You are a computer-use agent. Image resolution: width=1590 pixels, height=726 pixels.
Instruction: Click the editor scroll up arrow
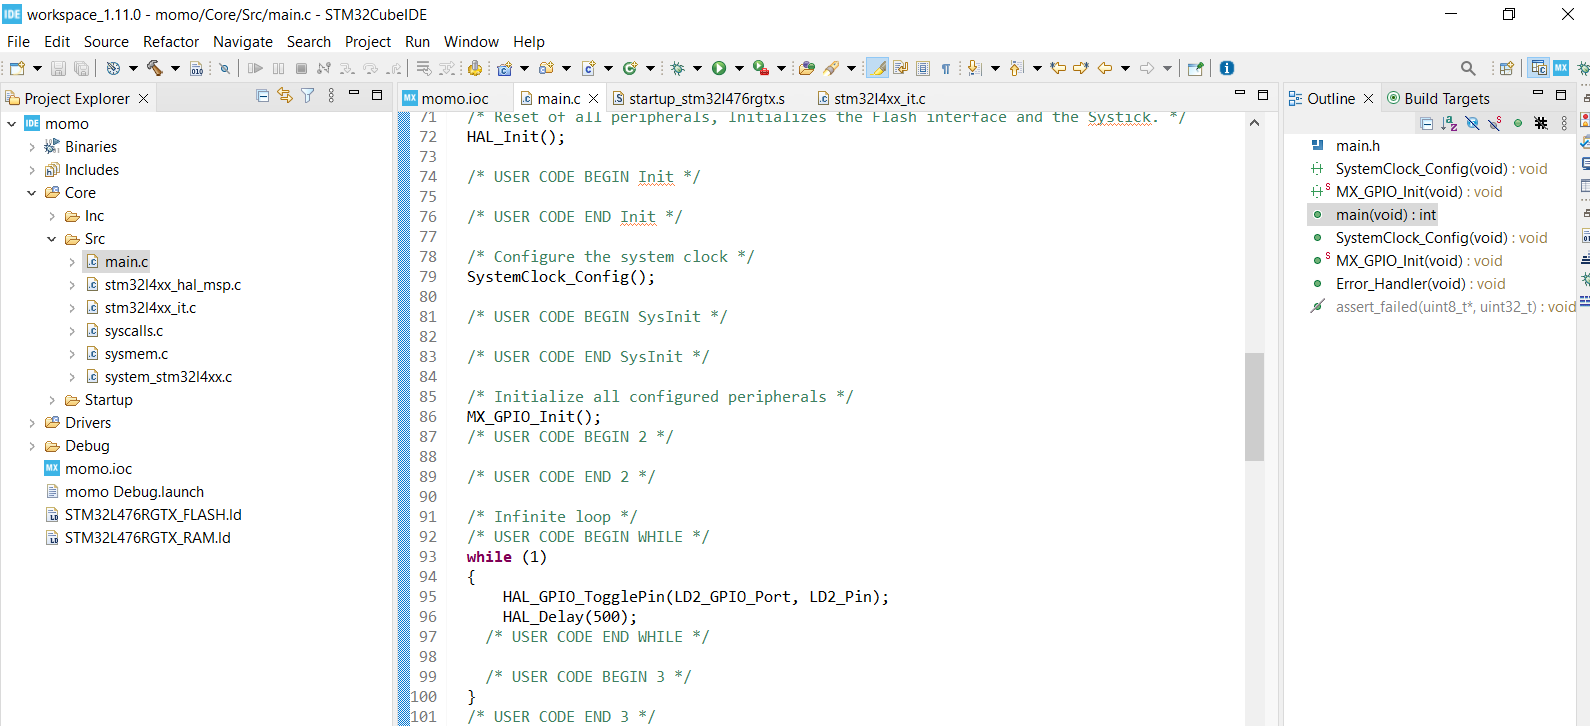tap(1255, 122)
